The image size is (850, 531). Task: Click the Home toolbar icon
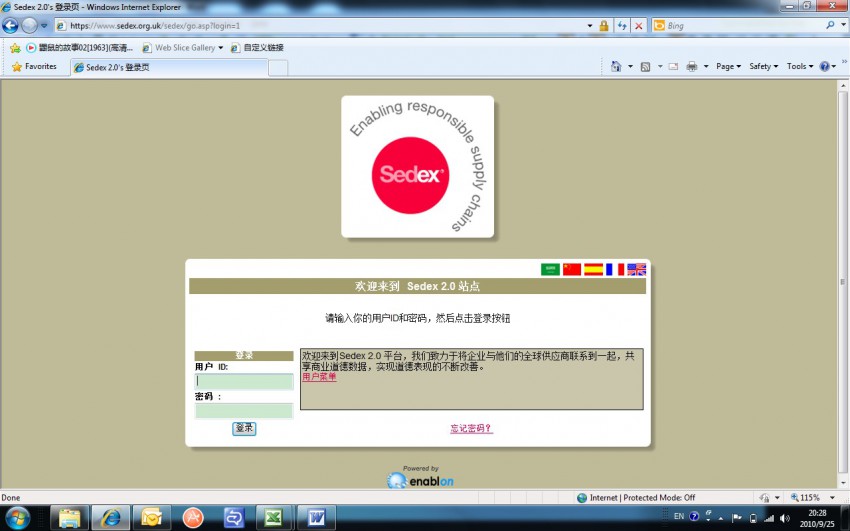[x=616, y=66]
